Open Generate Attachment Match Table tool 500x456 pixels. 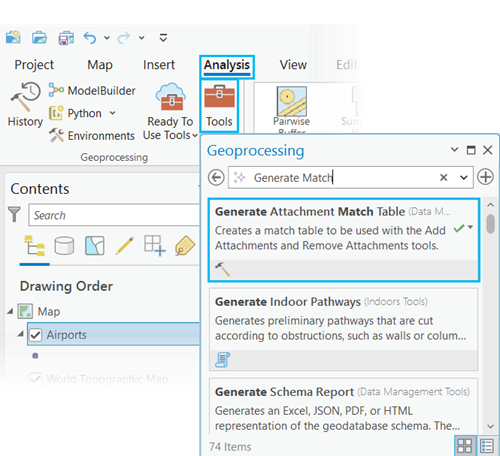tap(344, 240)
